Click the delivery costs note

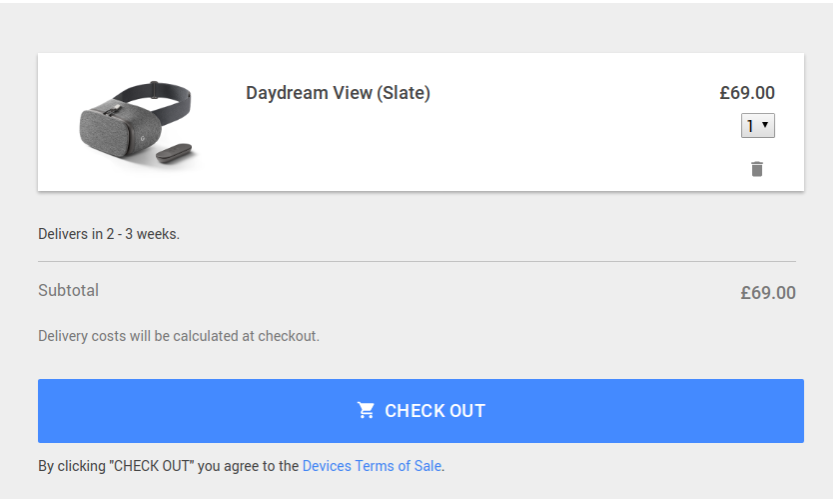(x=179, y=336)
